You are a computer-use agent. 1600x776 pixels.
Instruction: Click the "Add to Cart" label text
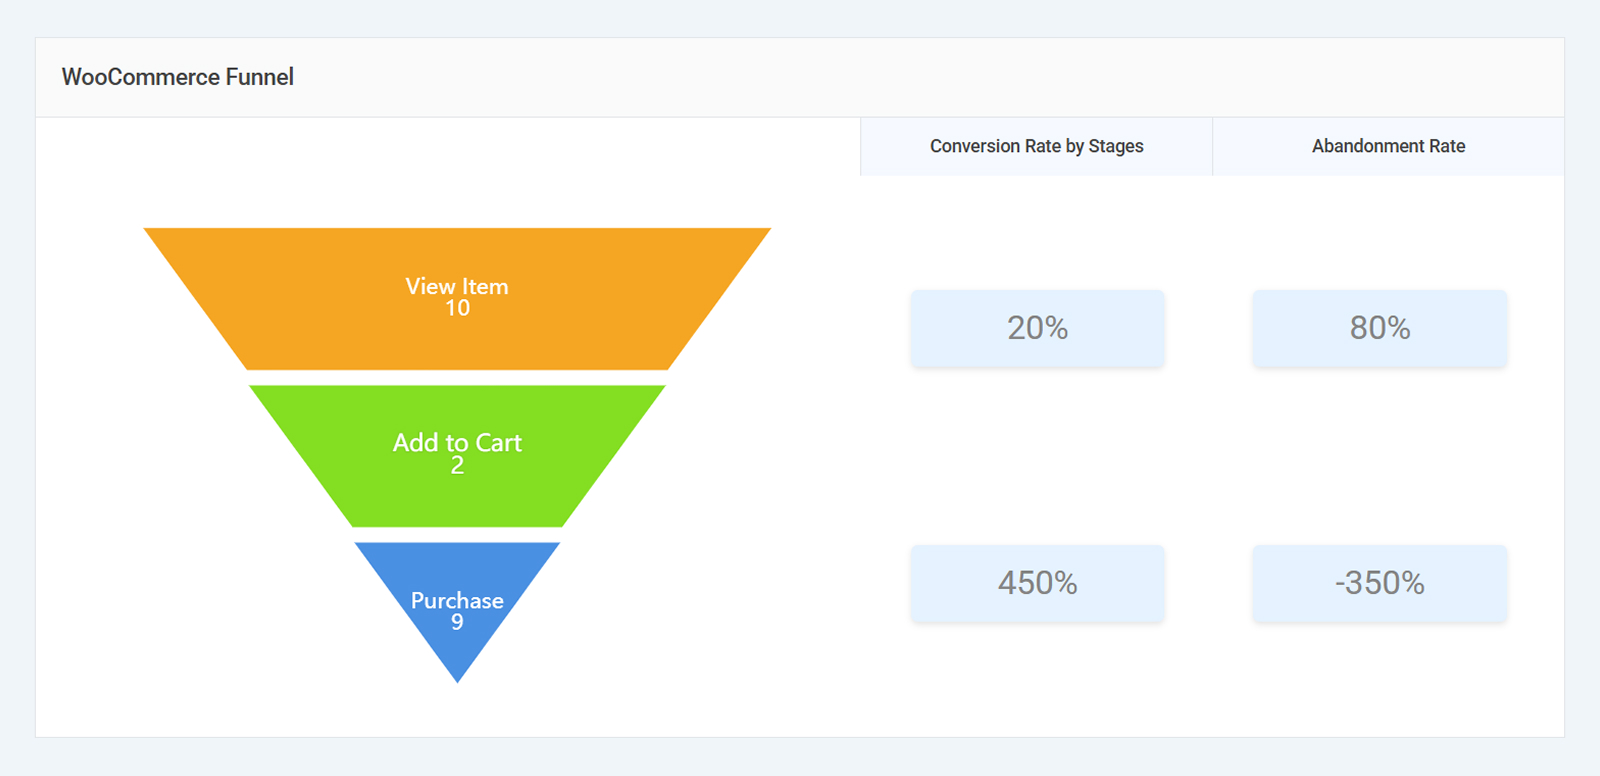(457, 442)
